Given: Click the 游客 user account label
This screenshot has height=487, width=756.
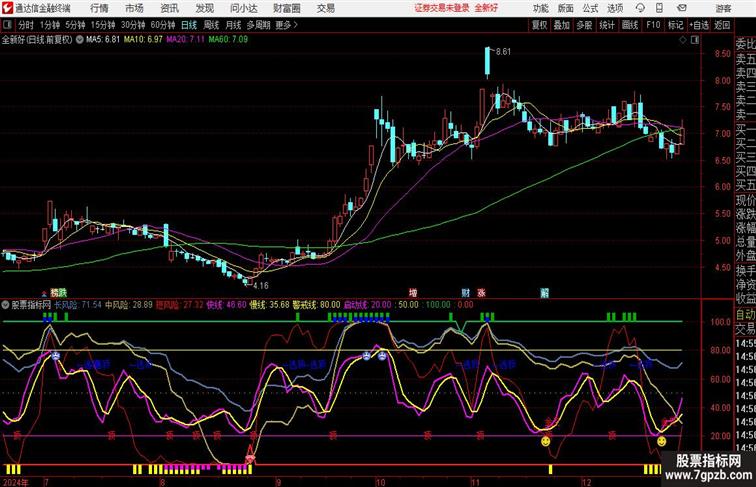Looking at the screenshot, I should (723, 8).
